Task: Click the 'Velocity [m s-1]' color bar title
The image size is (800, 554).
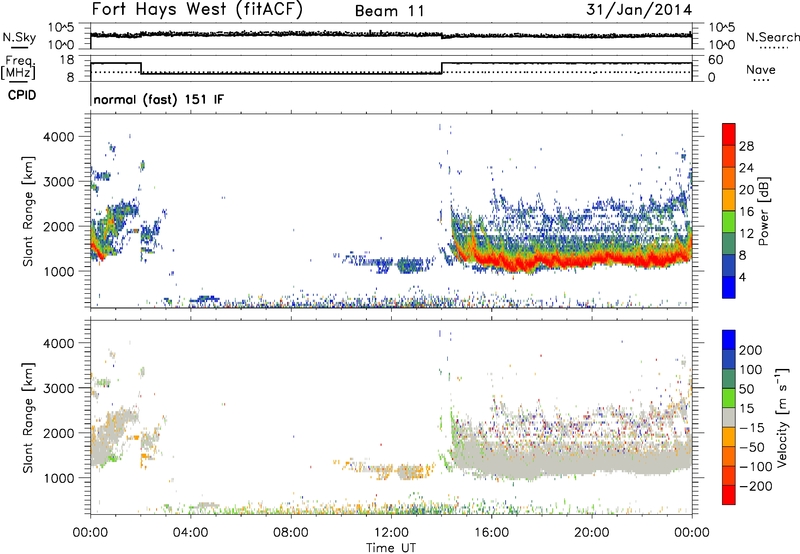Action: click(x=781, y=417)
